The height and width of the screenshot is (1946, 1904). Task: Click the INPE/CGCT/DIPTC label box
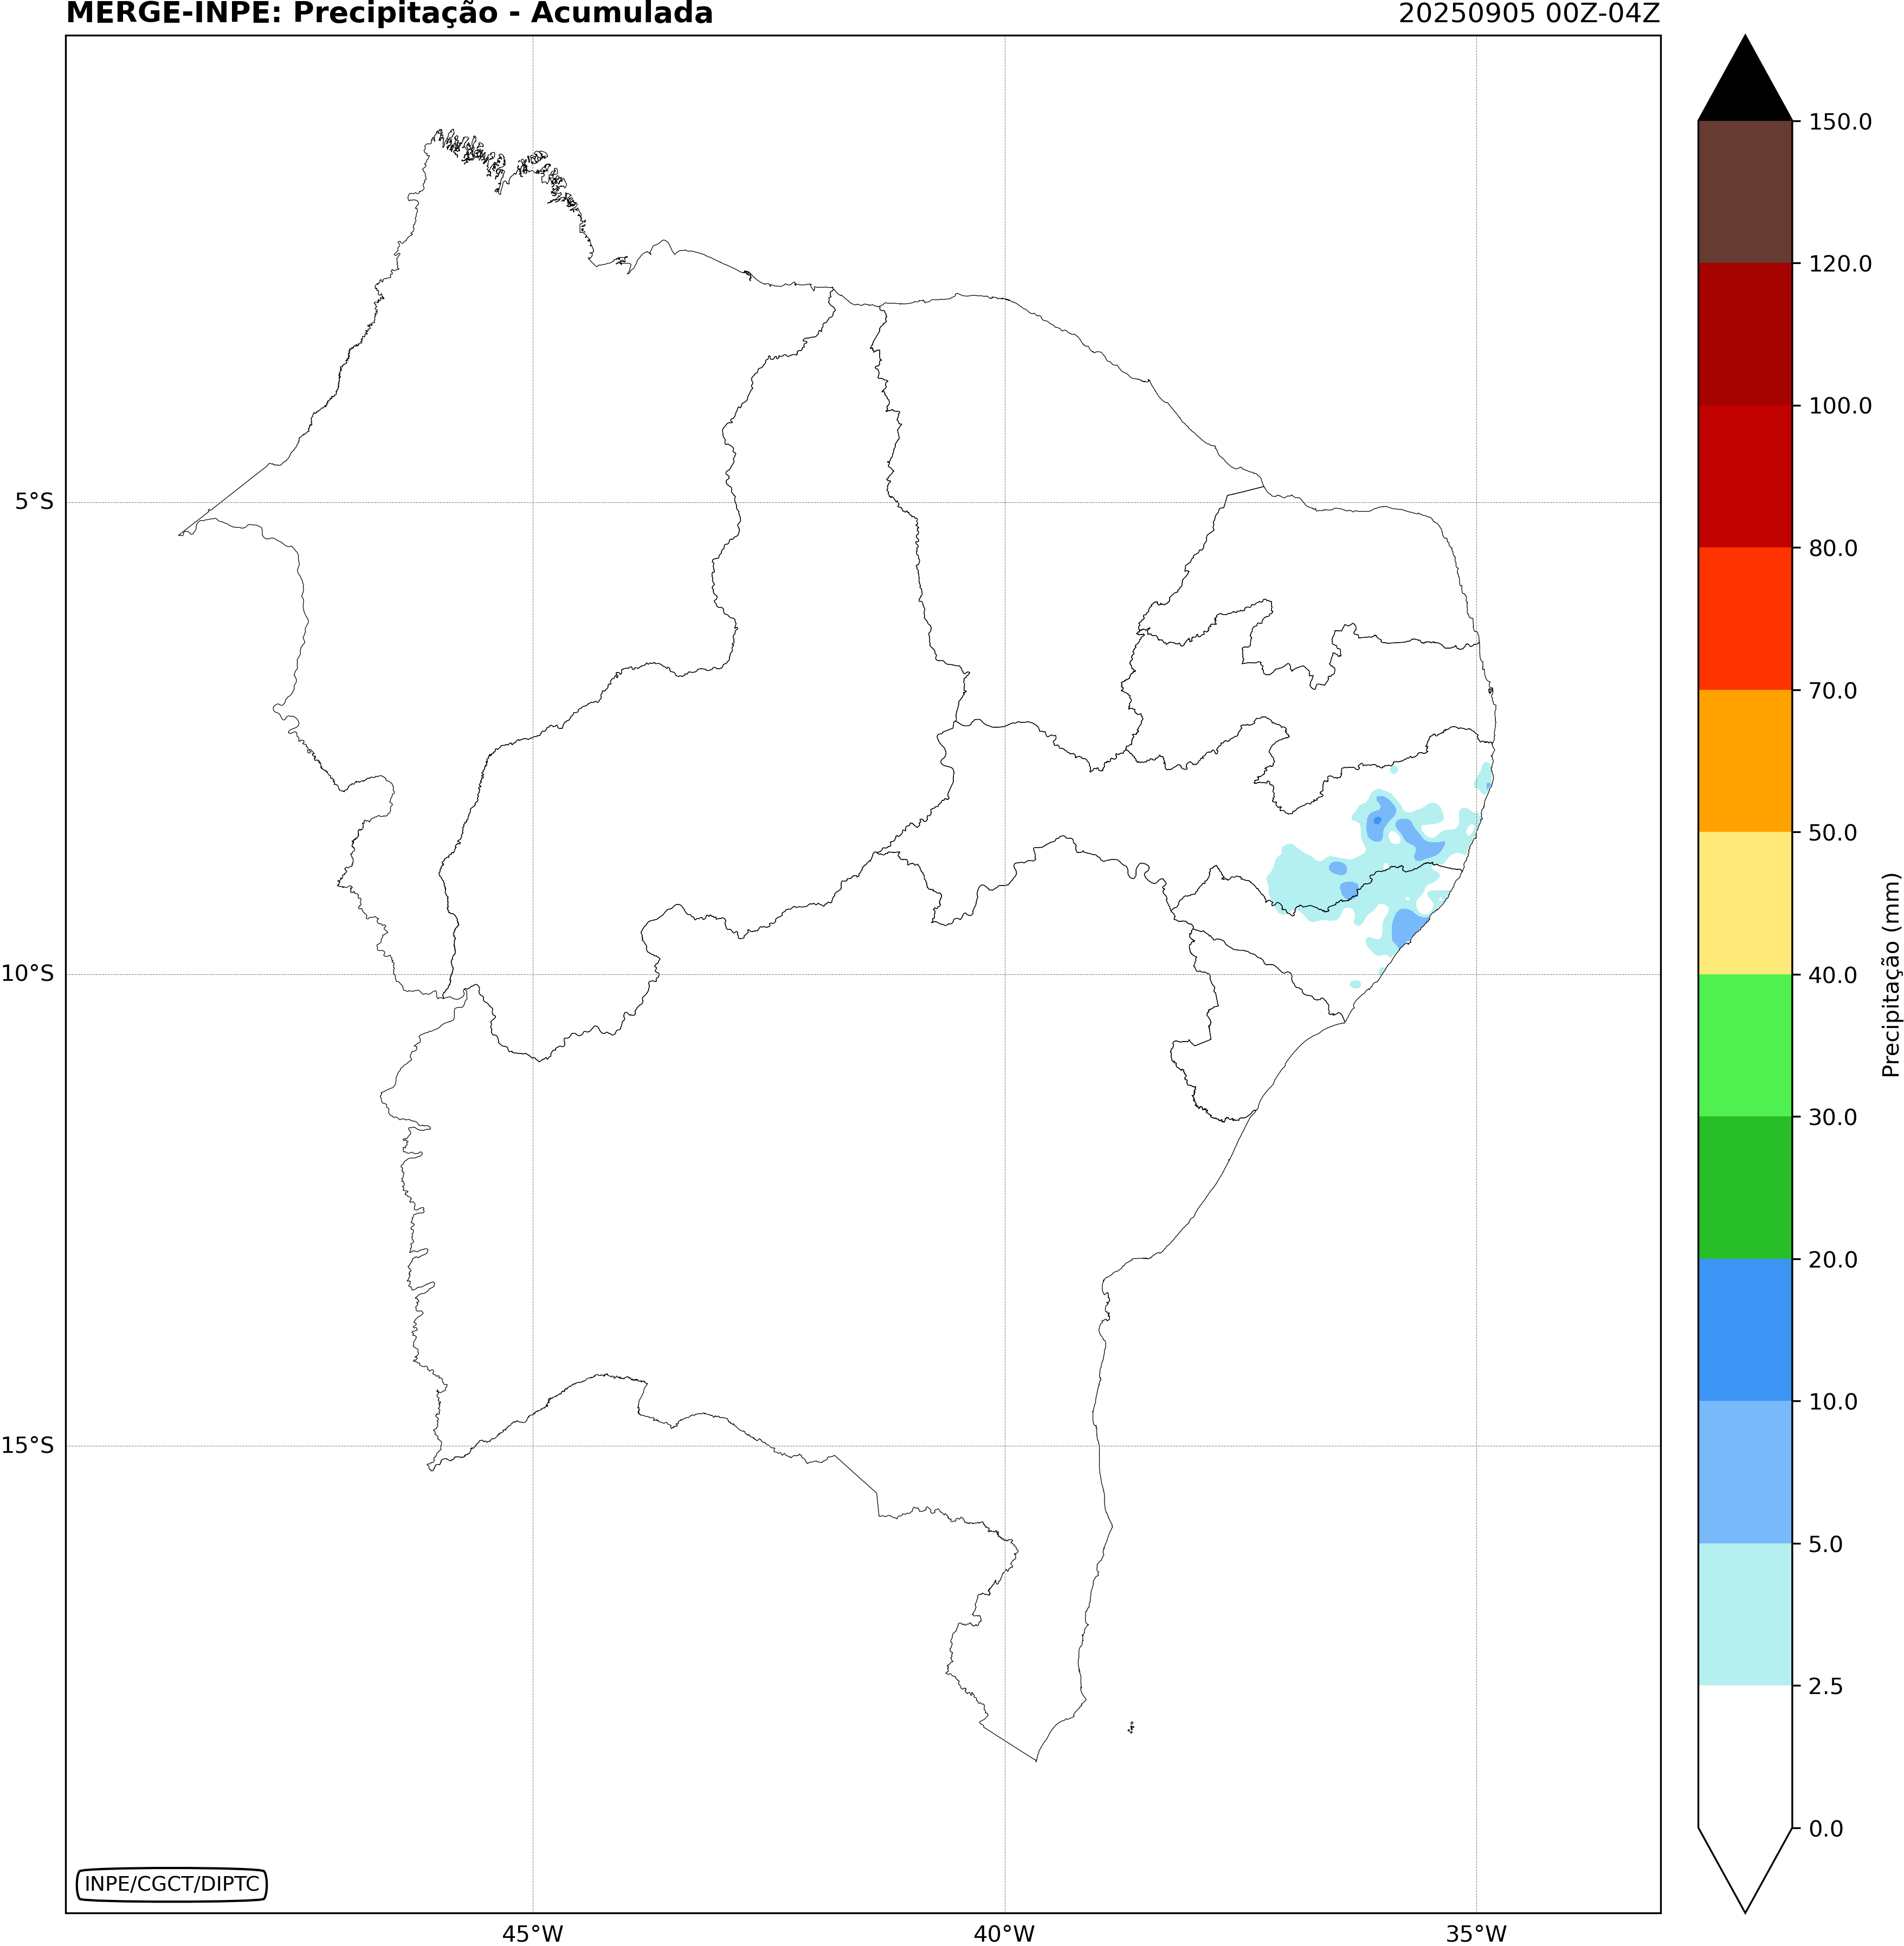(172, 1884)
